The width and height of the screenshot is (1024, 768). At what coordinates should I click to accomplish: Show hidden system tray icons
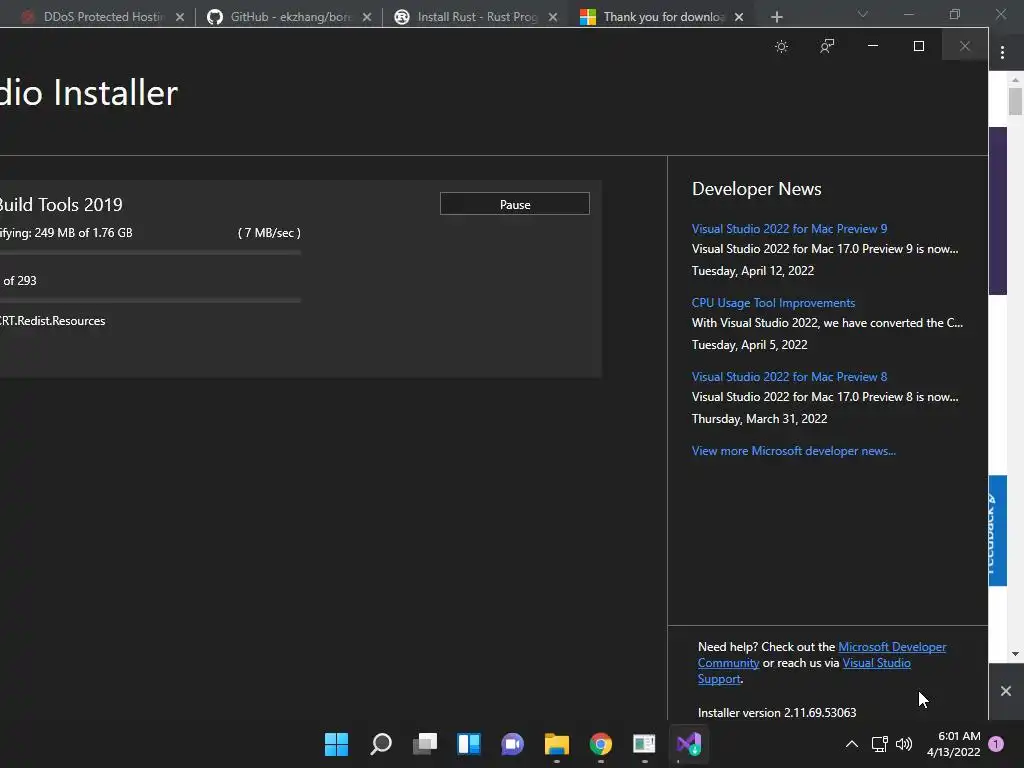click(x=852, y=744)
